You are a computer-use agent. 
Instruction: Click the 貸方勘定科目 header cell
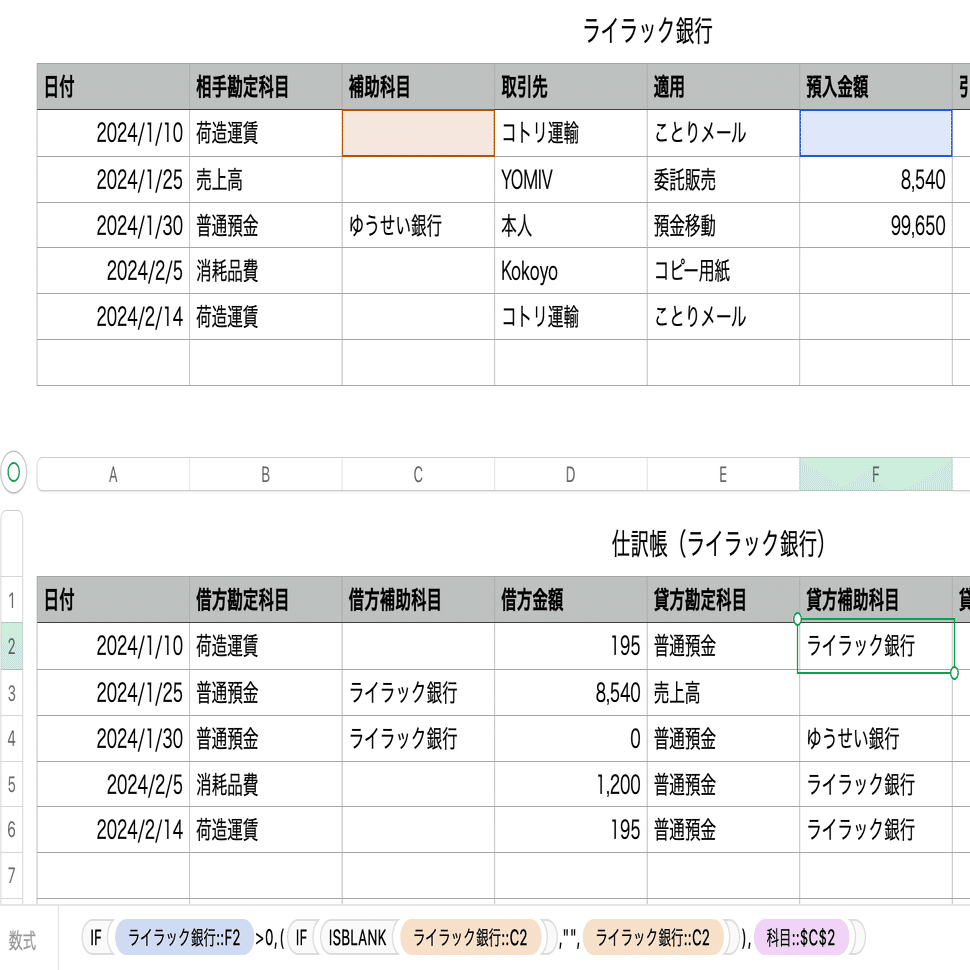click(x=723, y=600)
